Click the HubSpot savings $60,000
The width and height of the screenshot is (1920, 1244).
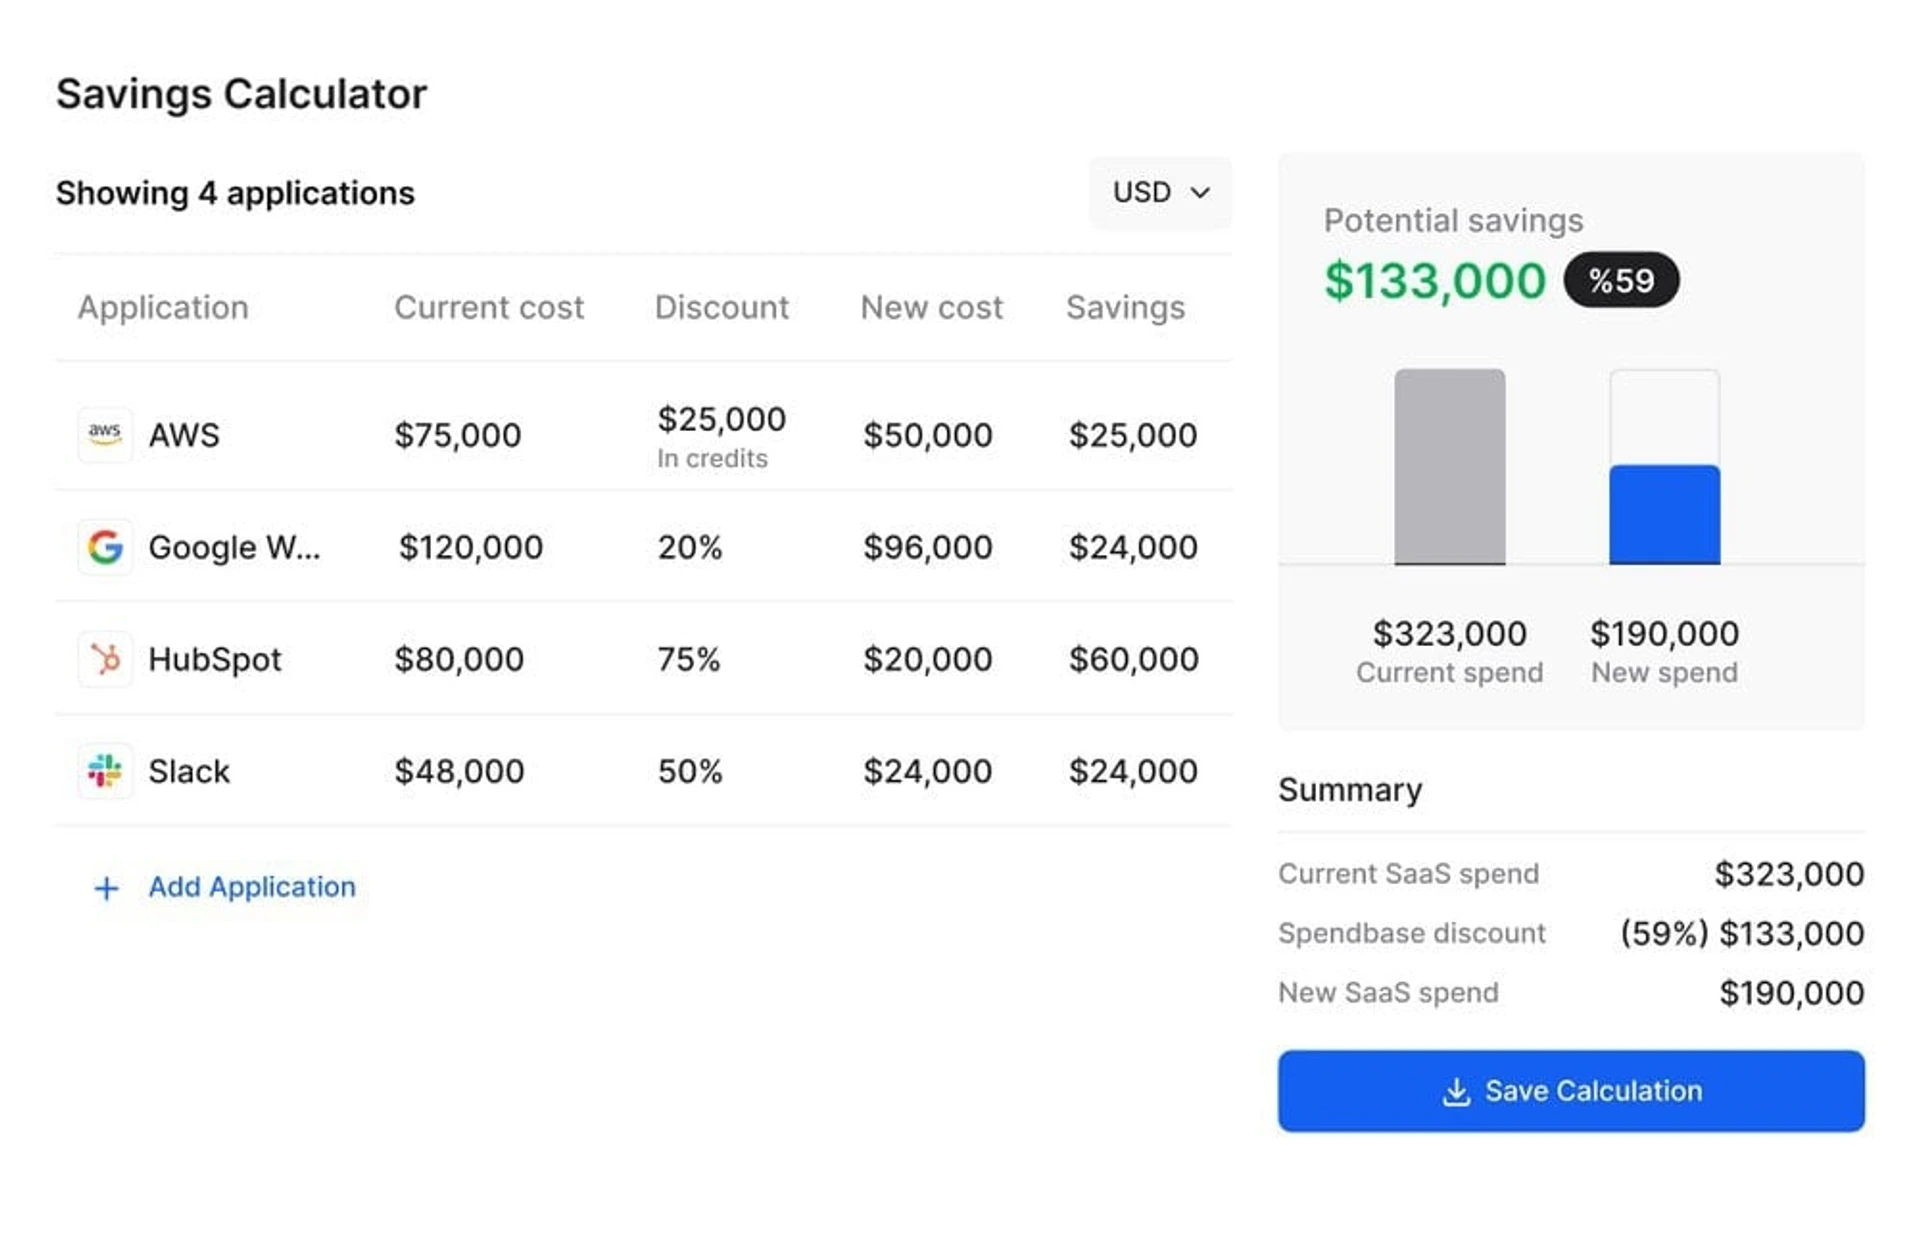pos(1134,659)
